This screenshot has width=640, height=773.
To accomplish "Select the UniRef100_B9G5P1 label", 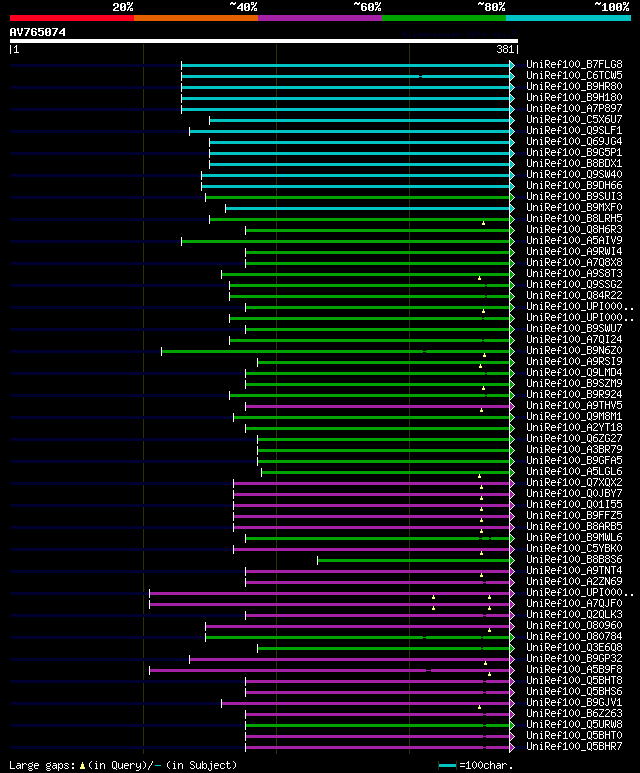I will point(574,152).
